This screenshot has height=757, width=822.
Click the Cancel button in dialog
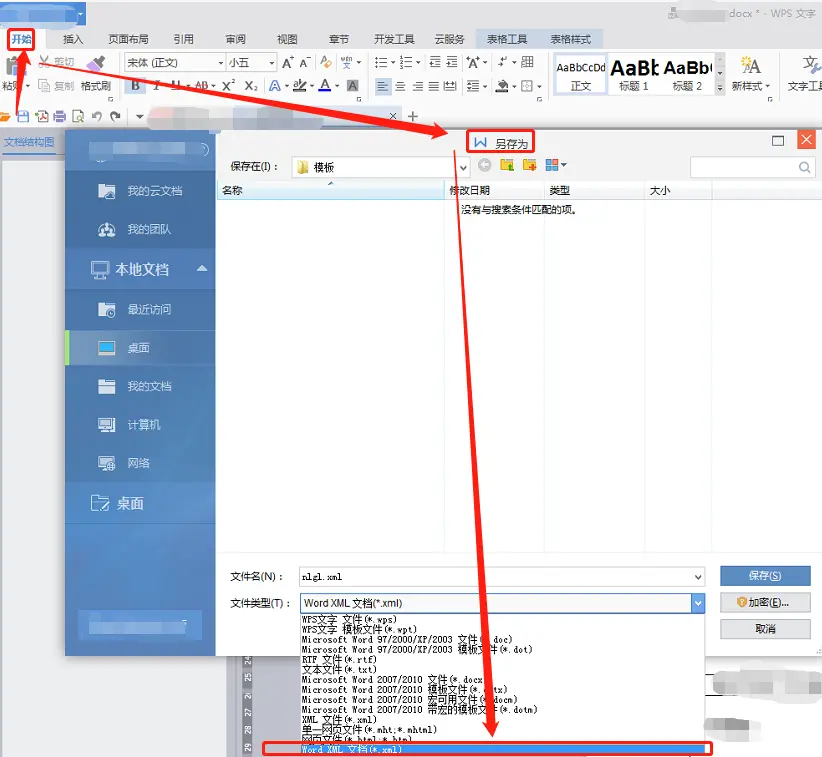765,629
